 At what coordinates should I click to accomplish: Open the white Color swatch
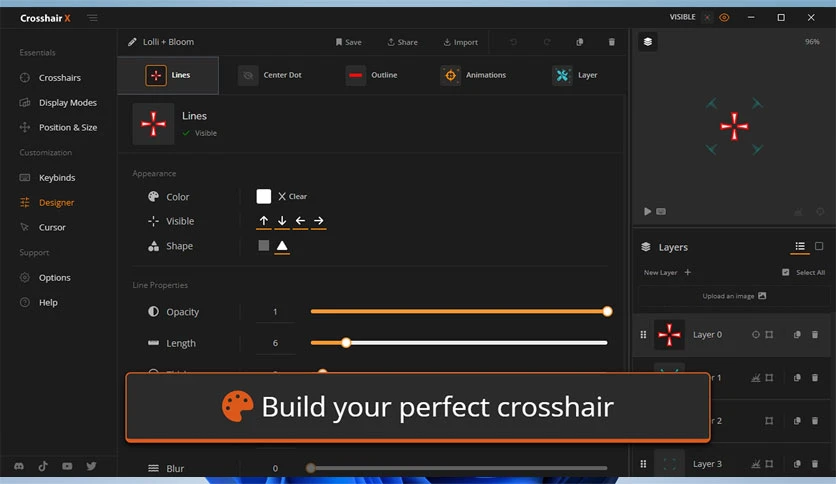coord(263,196)
